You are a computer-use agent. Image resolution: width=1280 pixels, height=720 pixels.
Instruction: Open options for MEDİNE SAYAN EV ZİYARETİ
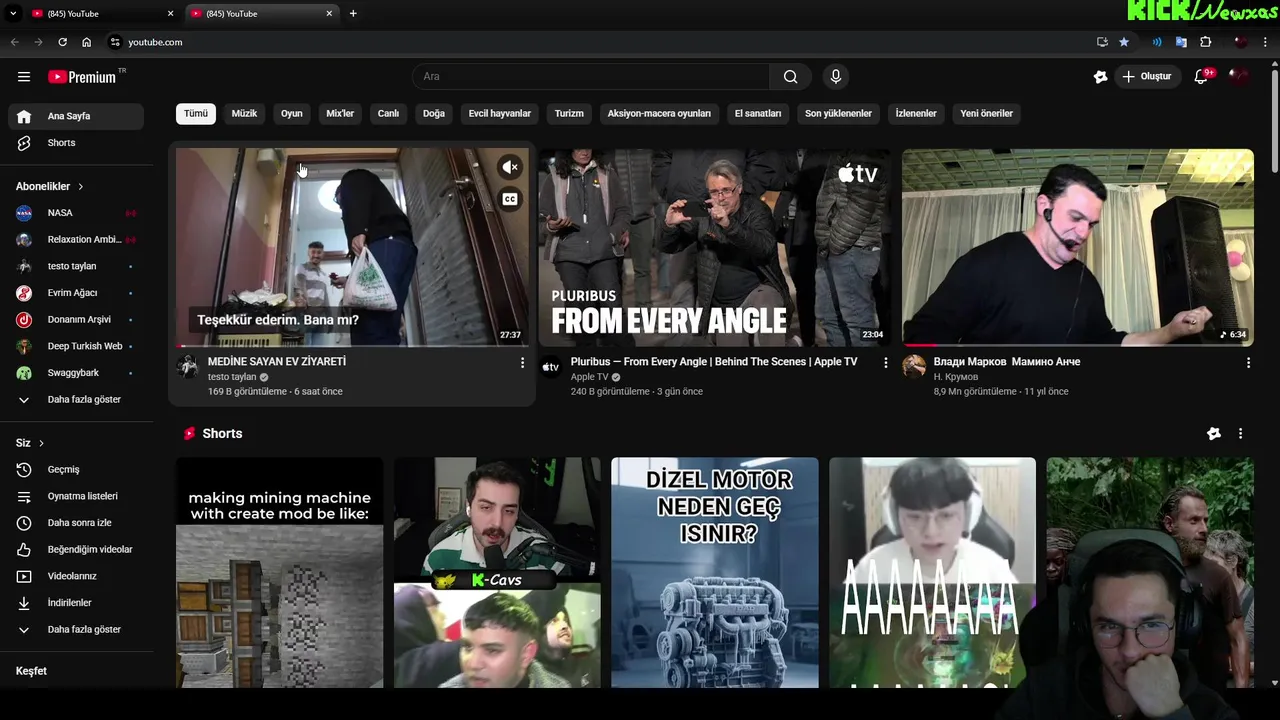tap(522, 363)
